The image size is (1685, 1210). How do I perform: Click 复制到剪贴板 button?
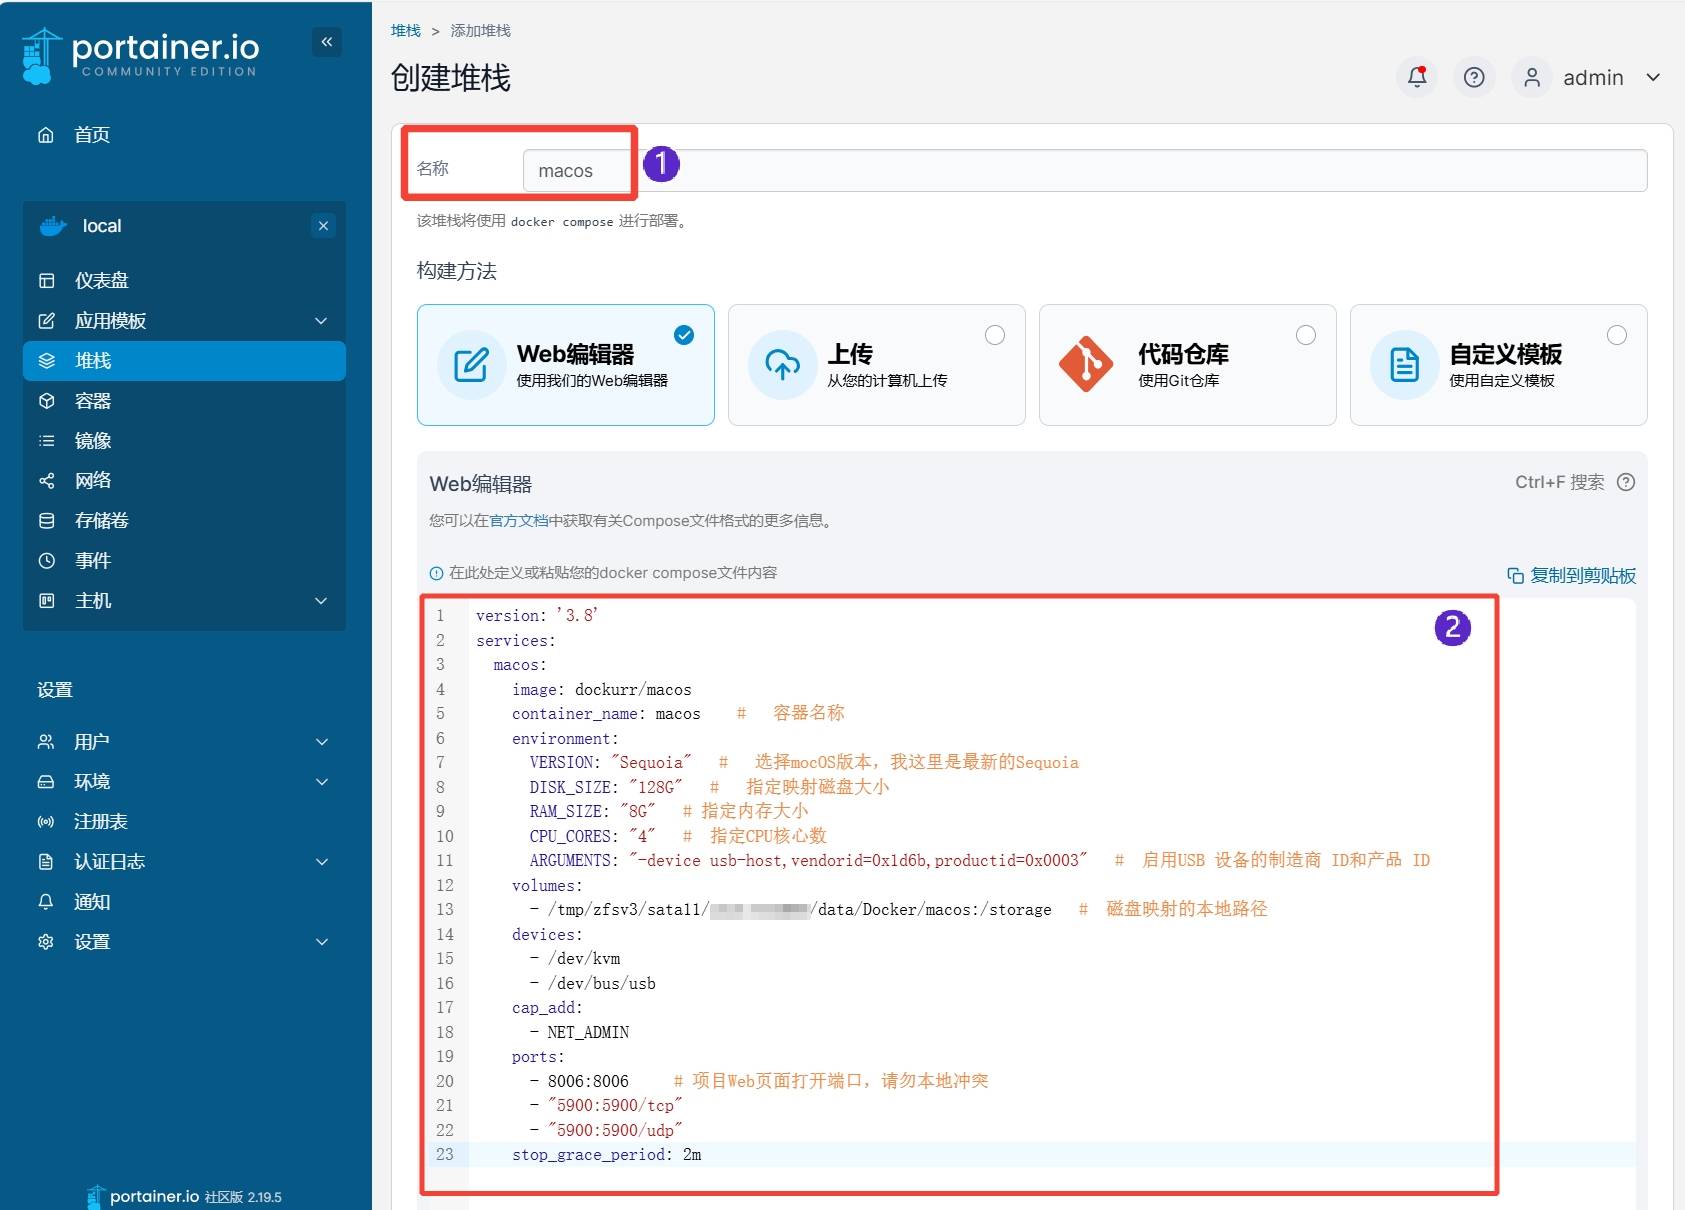(1571, 576)
